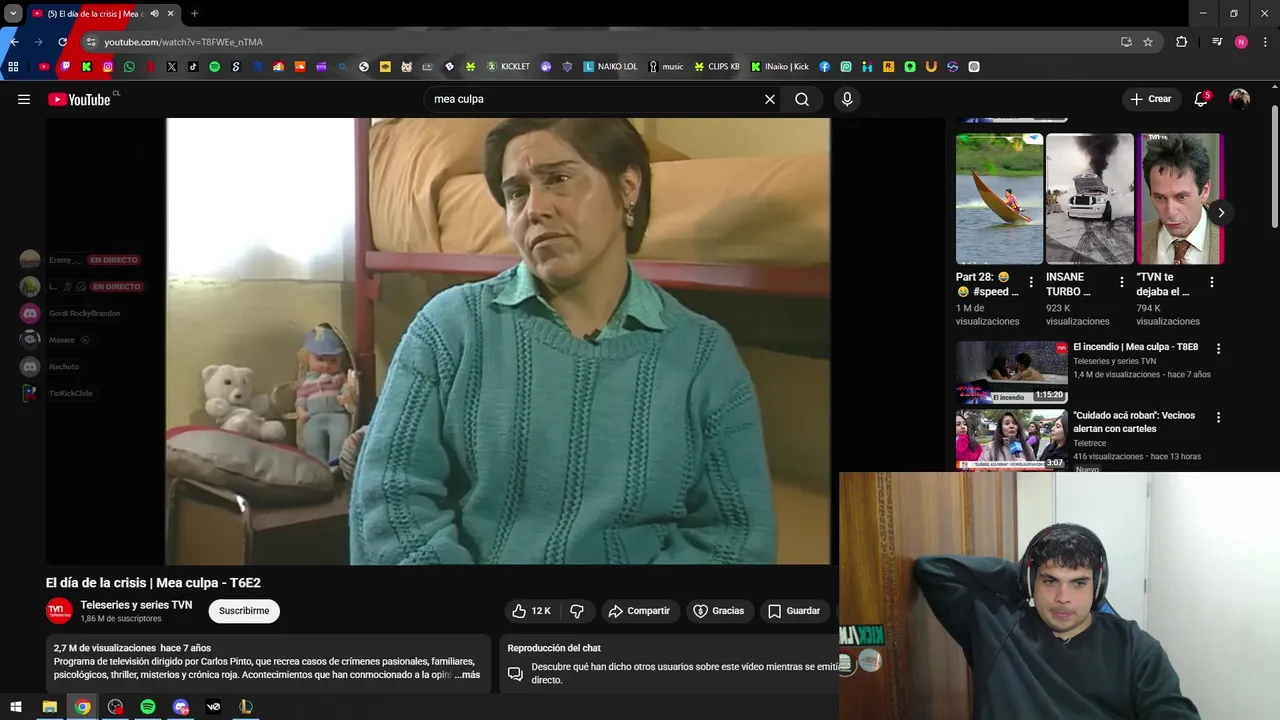
Task: Open the INaiko | Kick bookmark
Action: (x=780, y=67)
